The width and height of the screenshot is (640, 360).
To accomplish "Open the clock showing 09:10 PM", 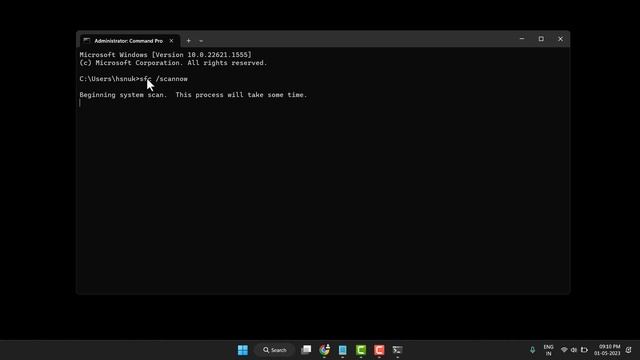I will coord(607,350).
